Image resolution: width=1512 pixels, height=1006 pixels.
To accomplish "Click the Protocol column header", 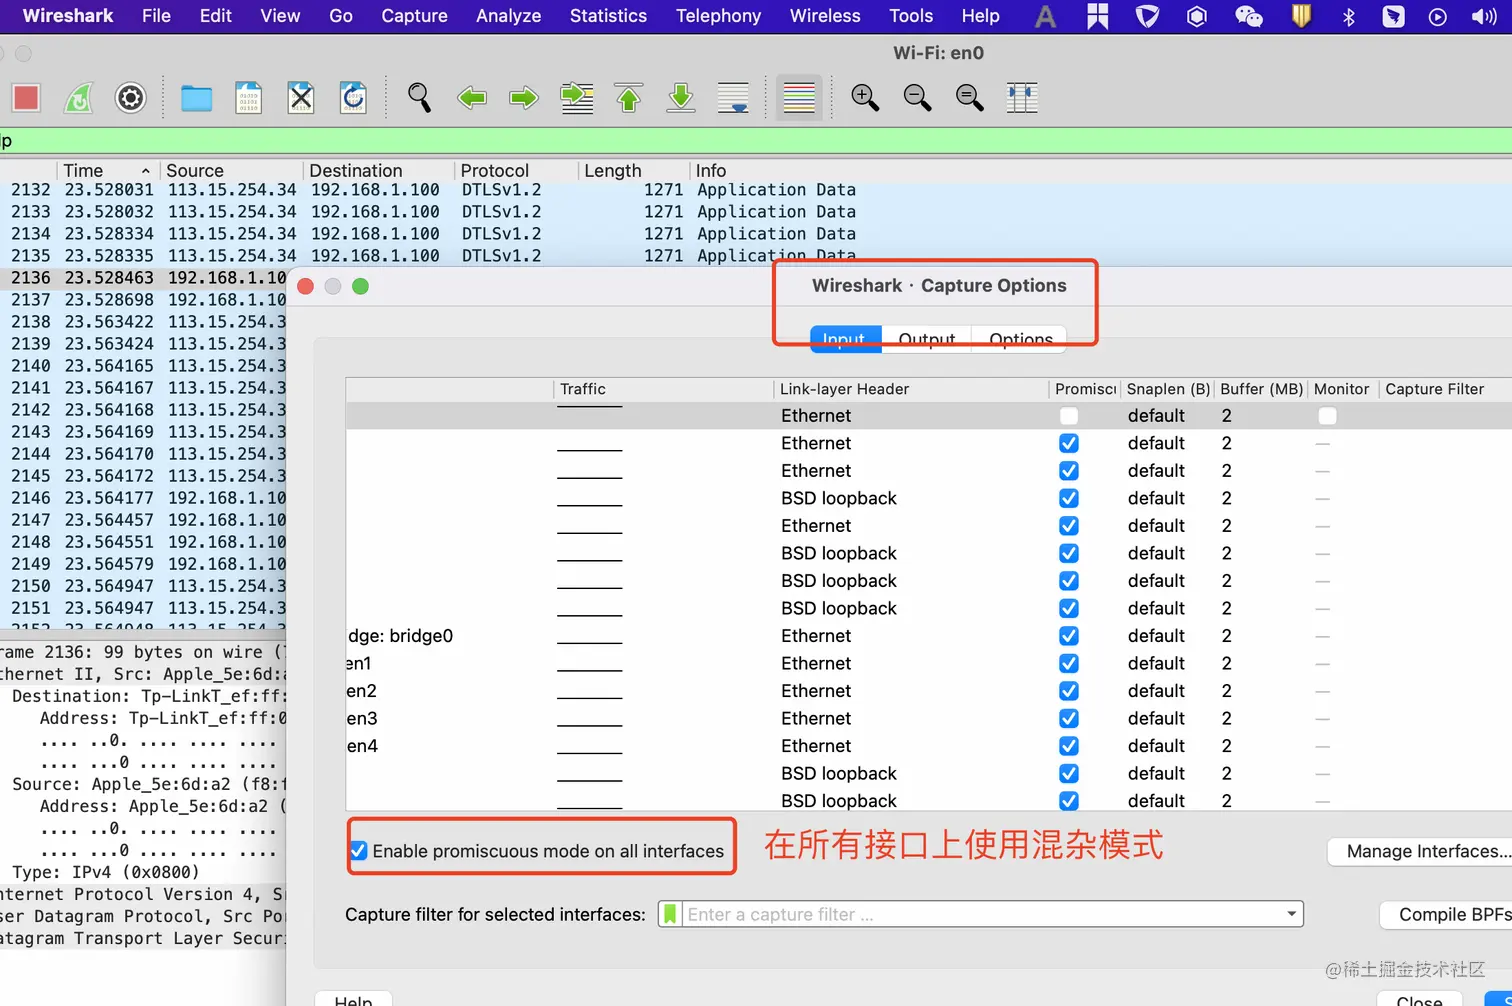I will (516, 171).
